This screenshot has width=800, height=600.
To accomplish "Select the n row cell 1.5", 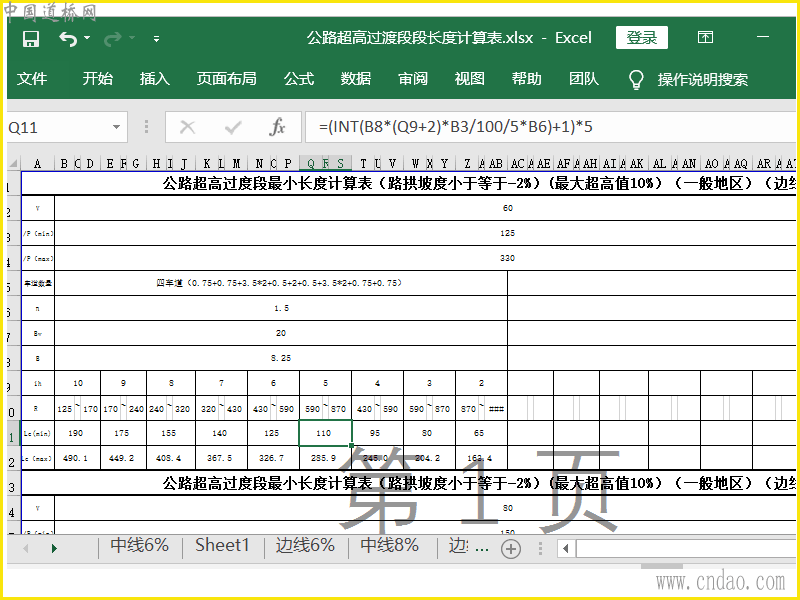I will [x=281, y=308].
